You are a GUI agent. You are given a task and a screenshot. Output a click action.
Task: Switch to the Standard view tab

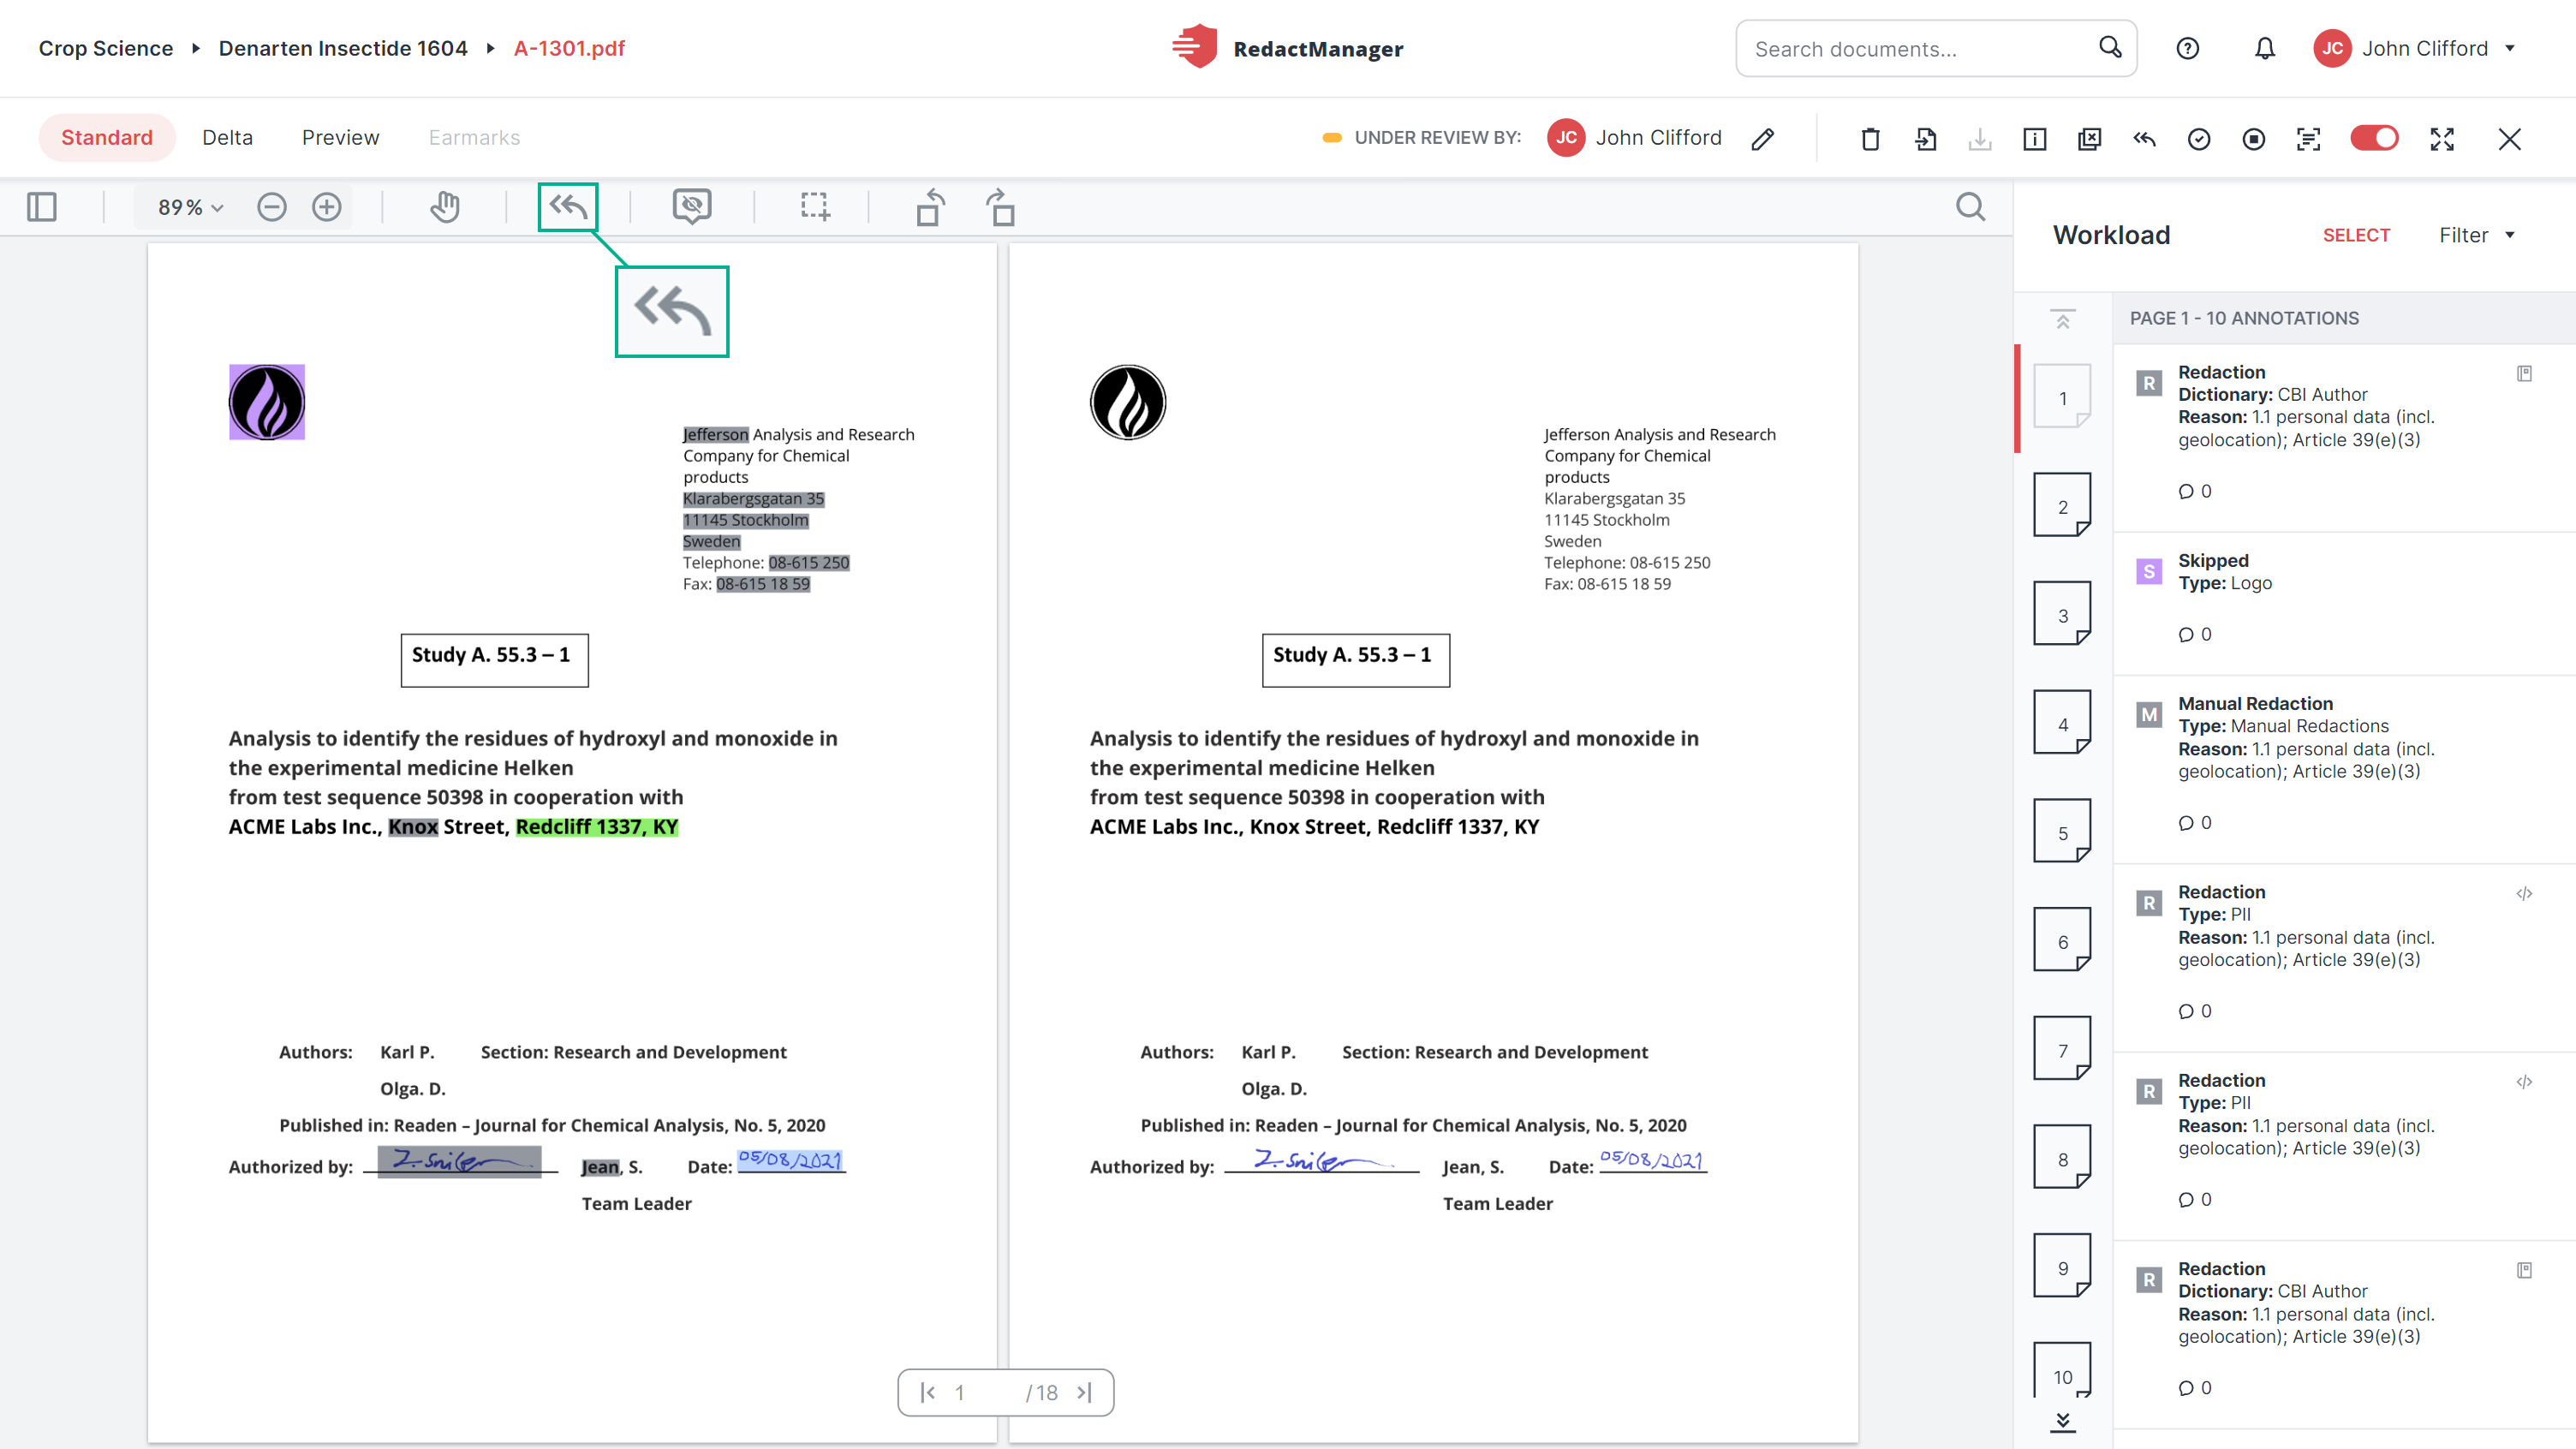click(107, 137)
